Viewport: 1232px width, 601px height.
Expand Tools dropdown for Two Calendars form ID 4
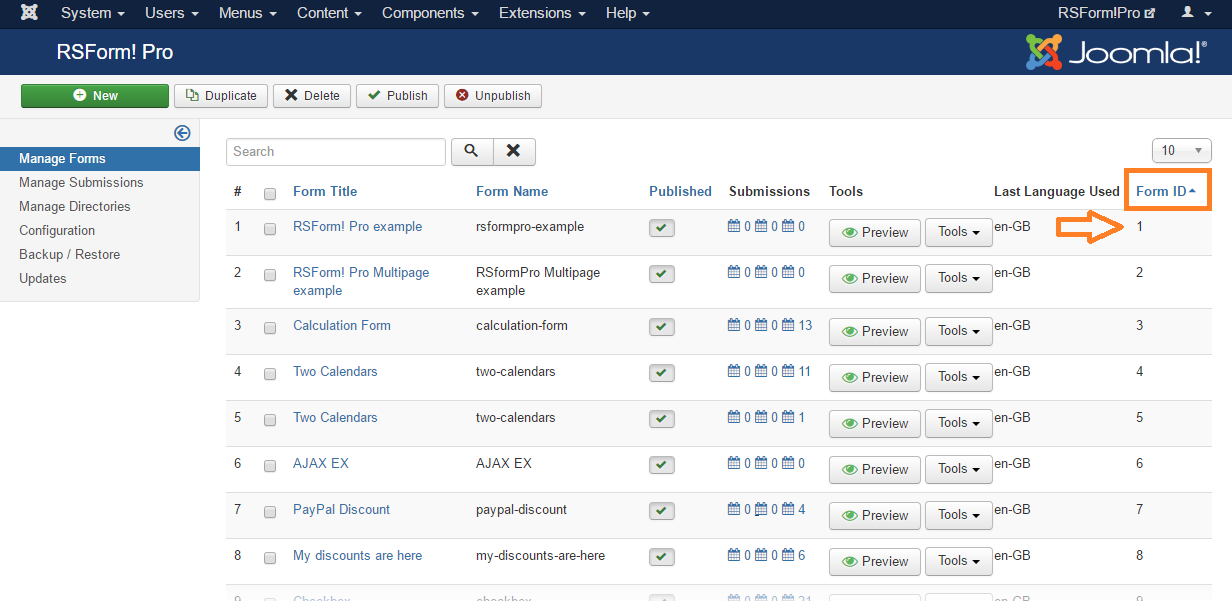[958, 377]
